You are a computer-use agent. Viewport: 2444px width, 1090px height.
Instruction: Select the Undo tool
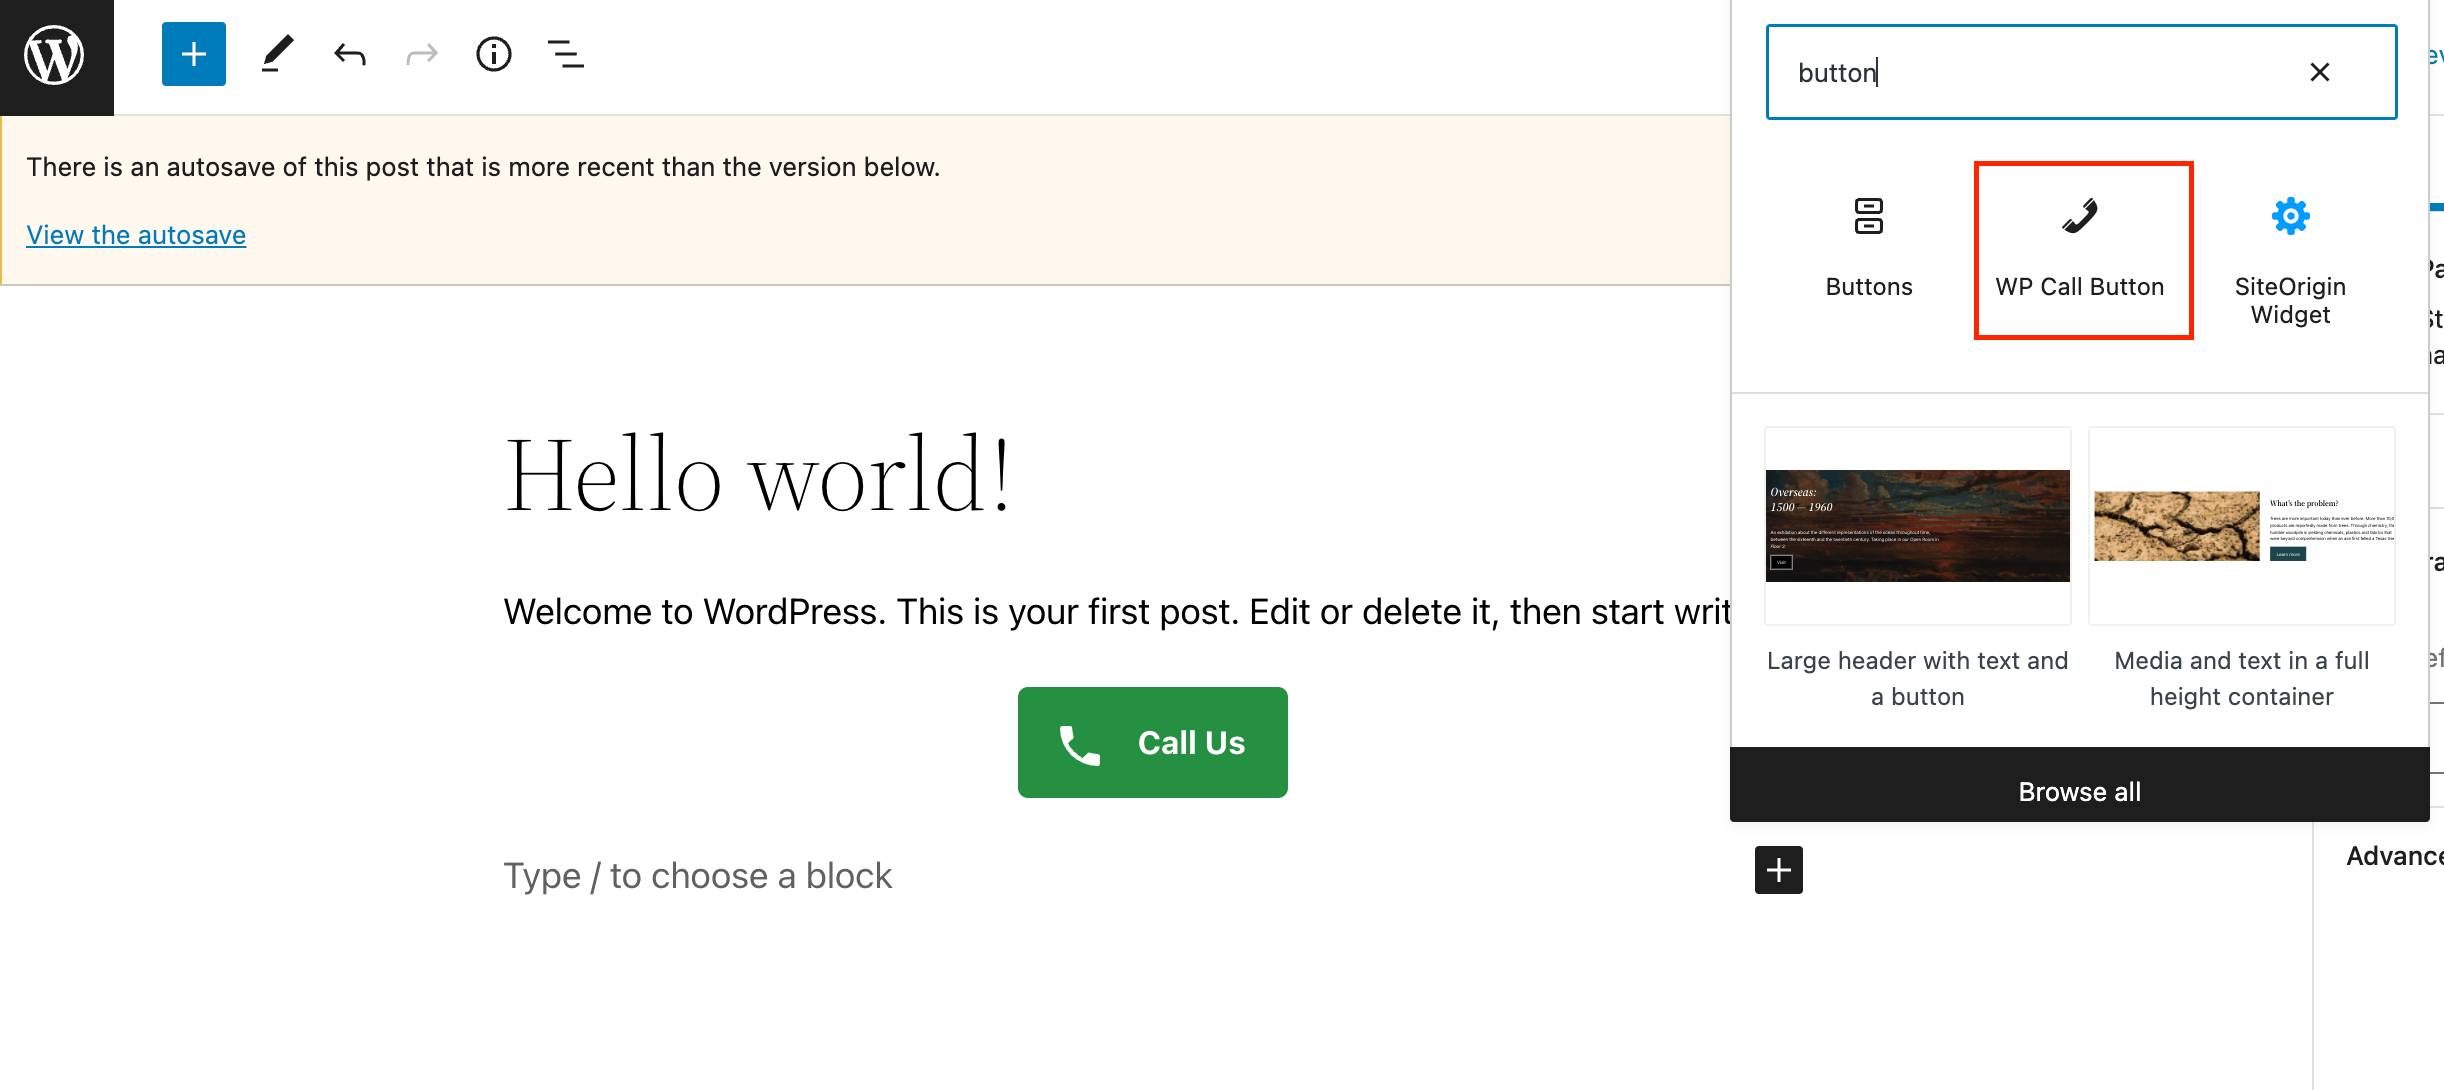[x=349, y=53]
